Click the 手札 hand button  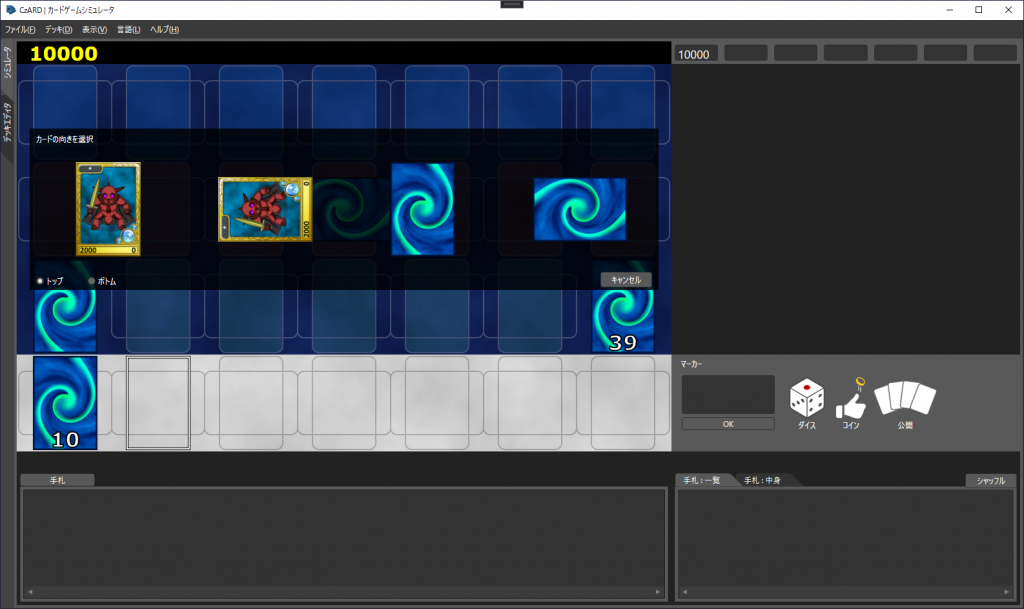coord(57,480)
